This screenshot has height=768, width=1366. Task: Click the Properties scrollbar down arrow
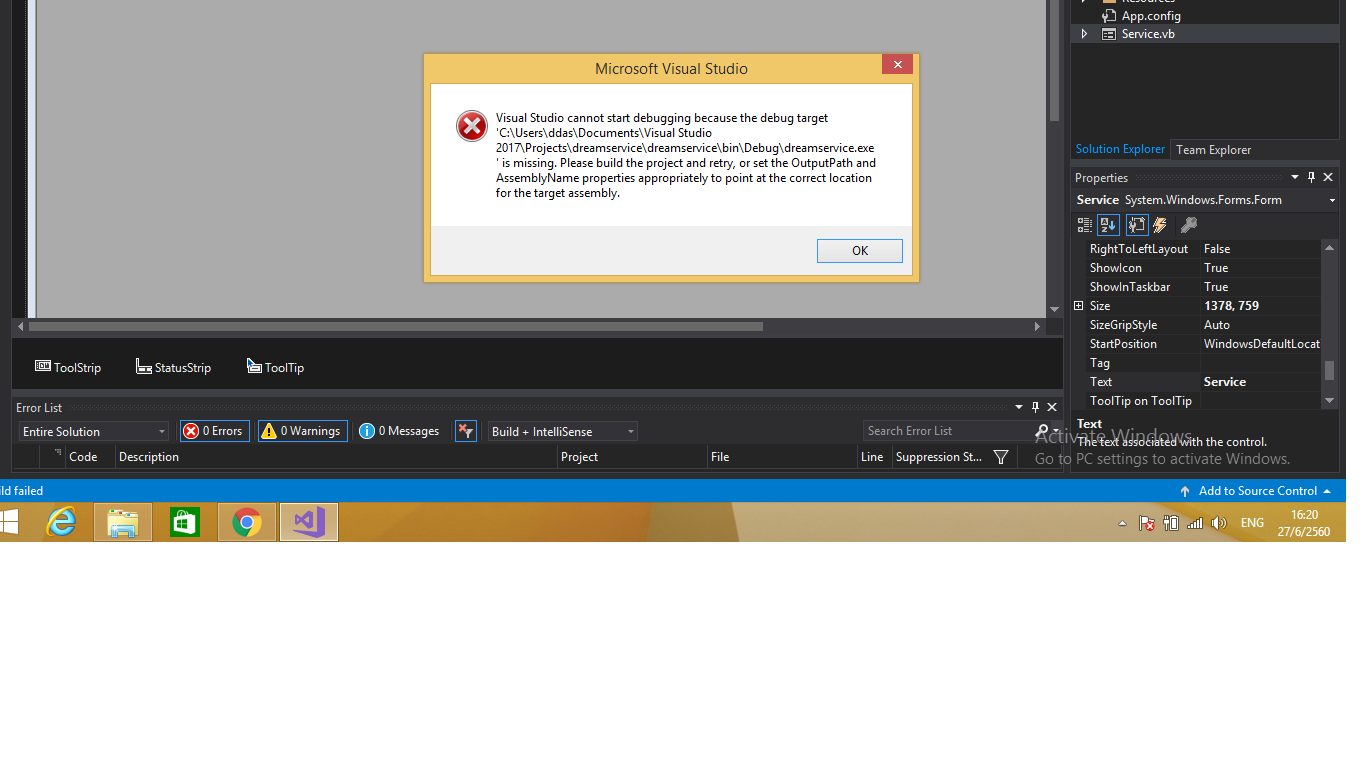(x=1329, y=401)
